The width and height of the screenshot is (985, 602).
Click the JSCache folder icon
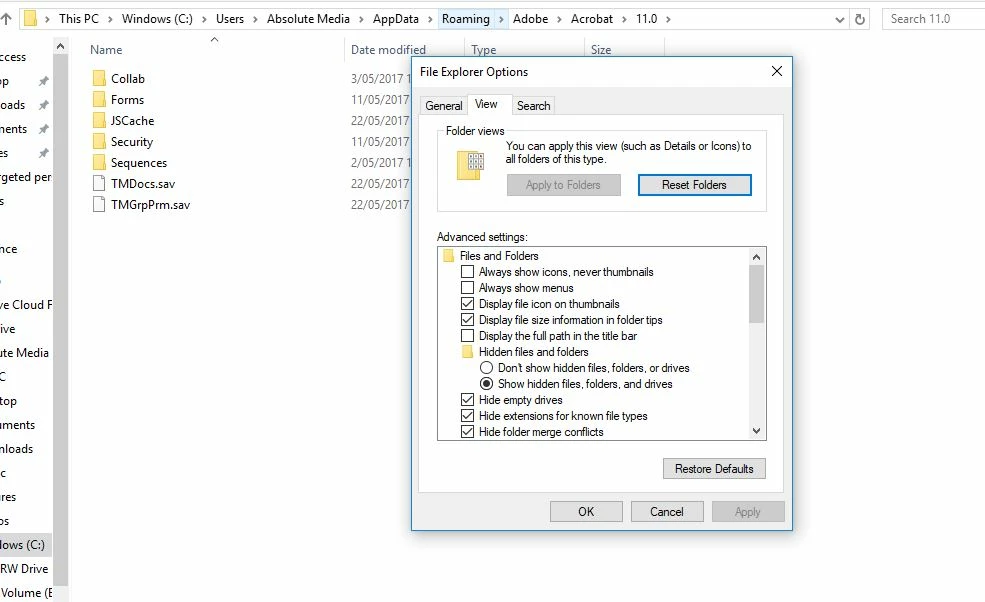coord(99,121)
